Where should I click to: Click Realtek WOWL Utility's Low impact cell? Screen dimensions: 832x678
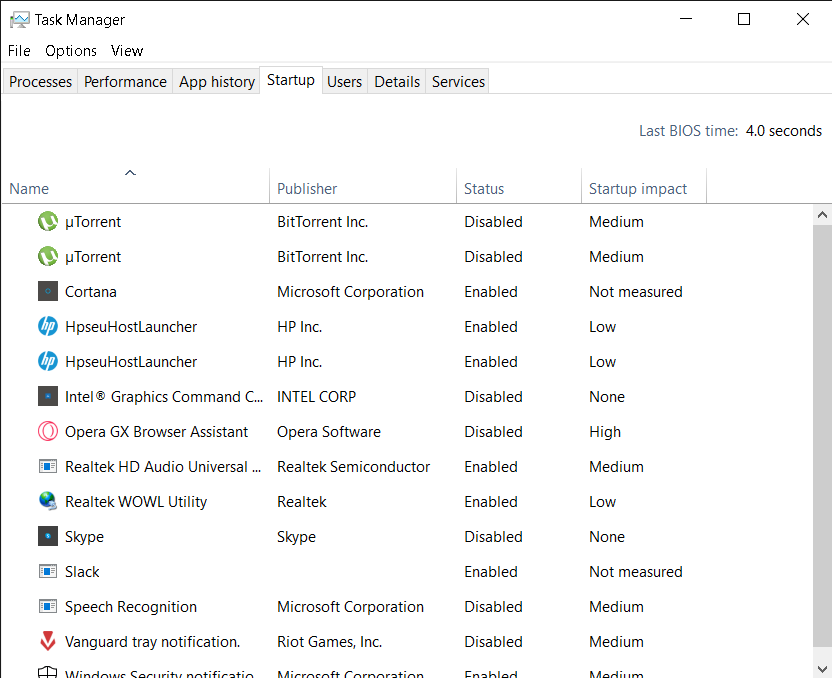click(603, 502)
